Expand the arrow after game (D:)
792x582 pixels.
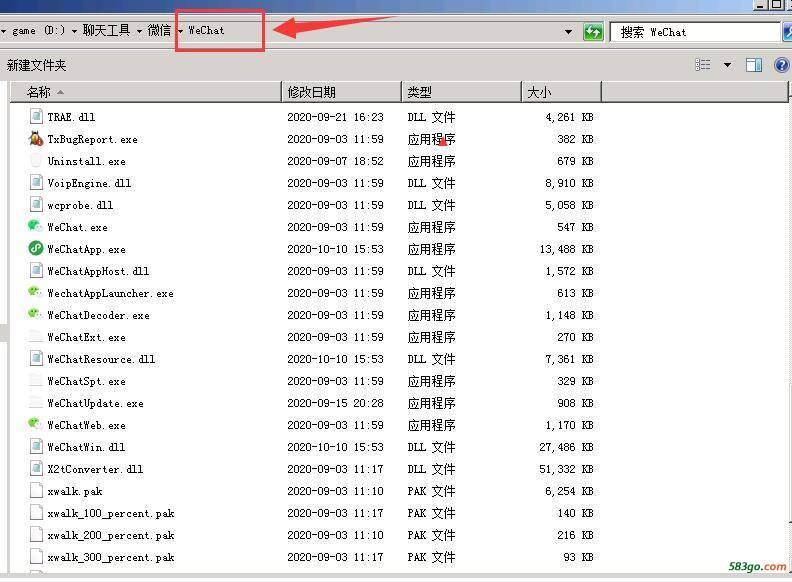74,31
